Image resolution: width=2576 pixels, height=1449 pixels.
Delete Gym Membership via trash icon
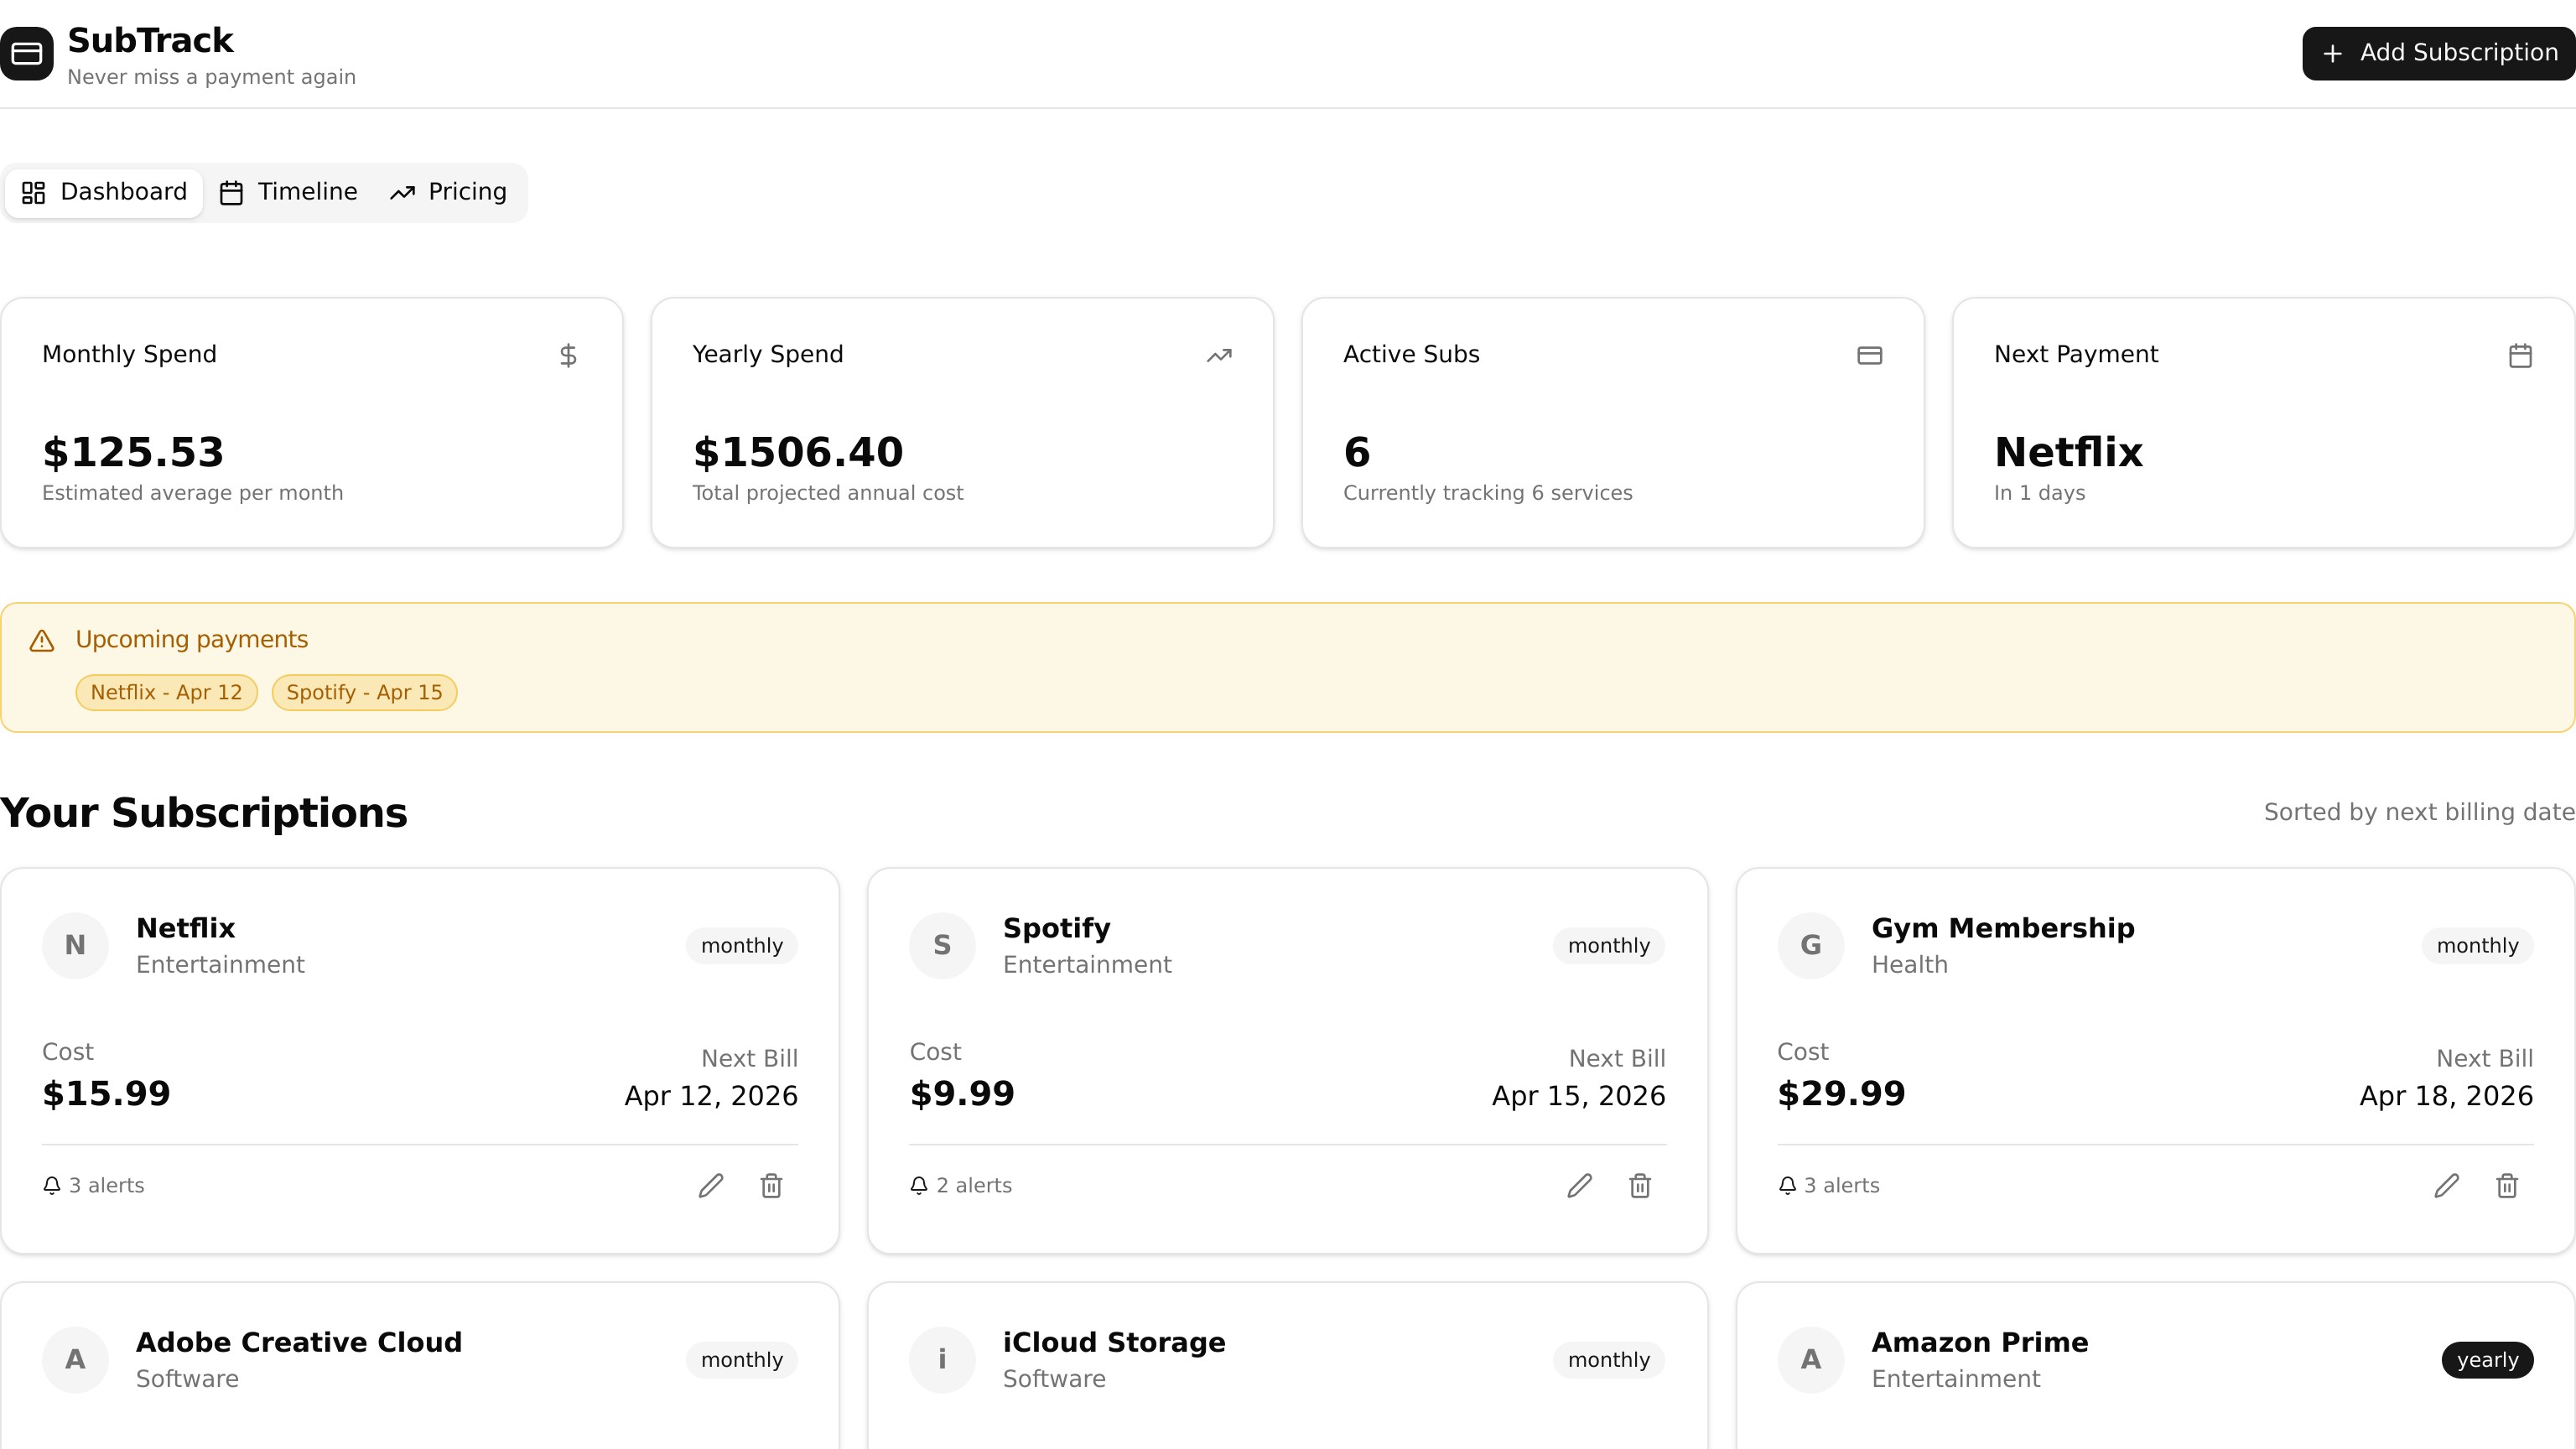2507,1185
